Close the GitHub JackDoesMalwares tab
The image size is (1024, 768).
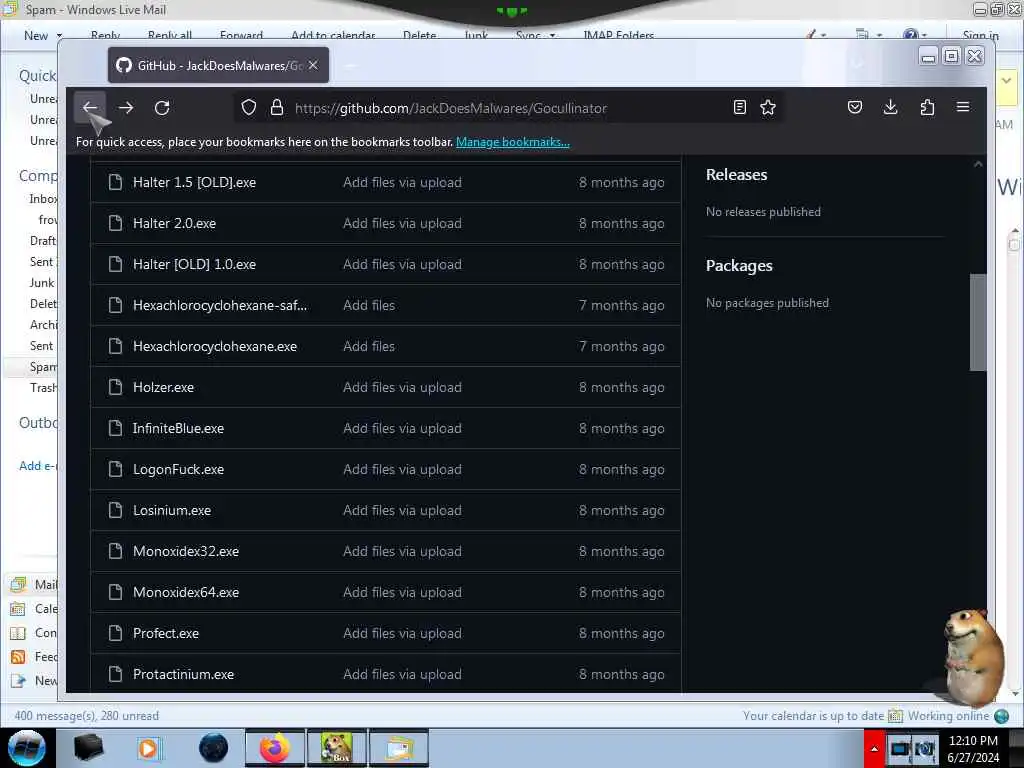click(x=313, y=65)
